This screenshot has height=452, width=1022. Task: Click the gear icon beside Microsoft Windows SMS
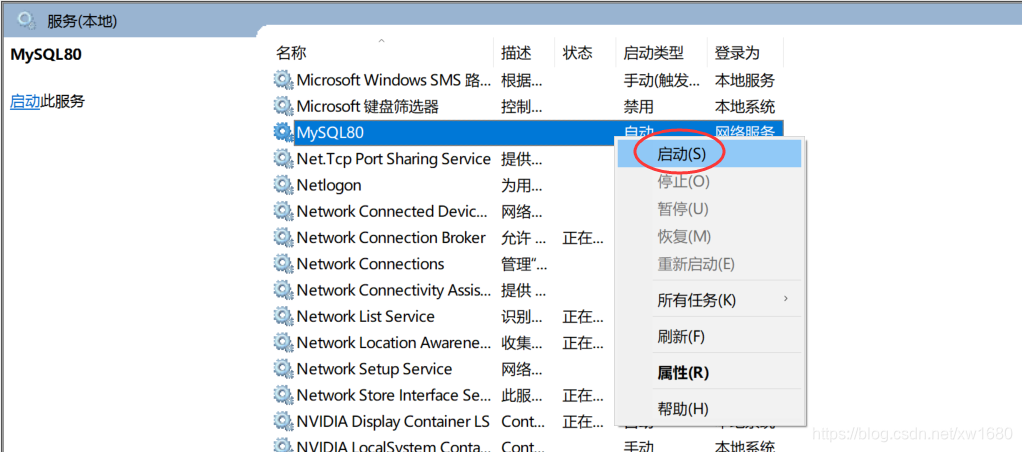pos(283,80)
